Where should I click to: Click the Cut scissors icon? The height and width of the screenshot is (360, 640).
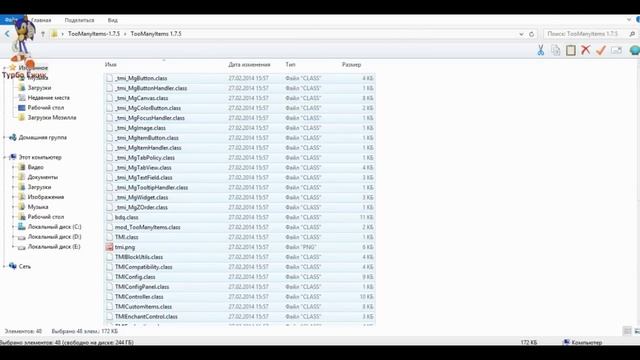coord(540,50)
